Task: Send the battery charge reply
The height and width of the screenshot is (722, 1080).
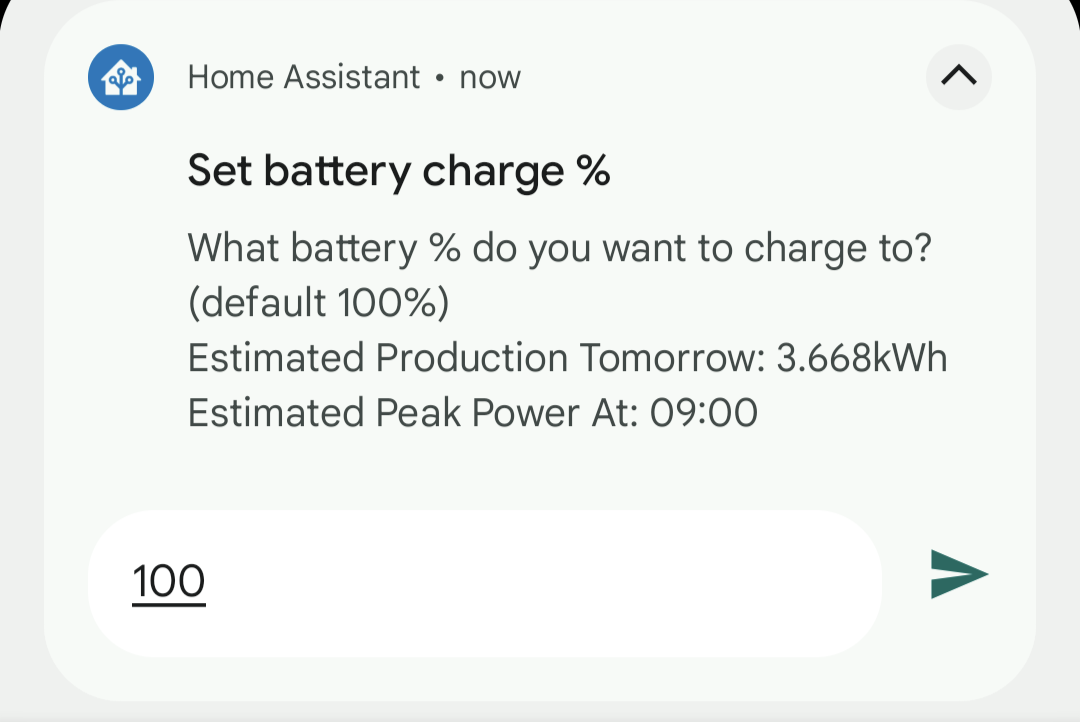Action: [x=958, y=574]
